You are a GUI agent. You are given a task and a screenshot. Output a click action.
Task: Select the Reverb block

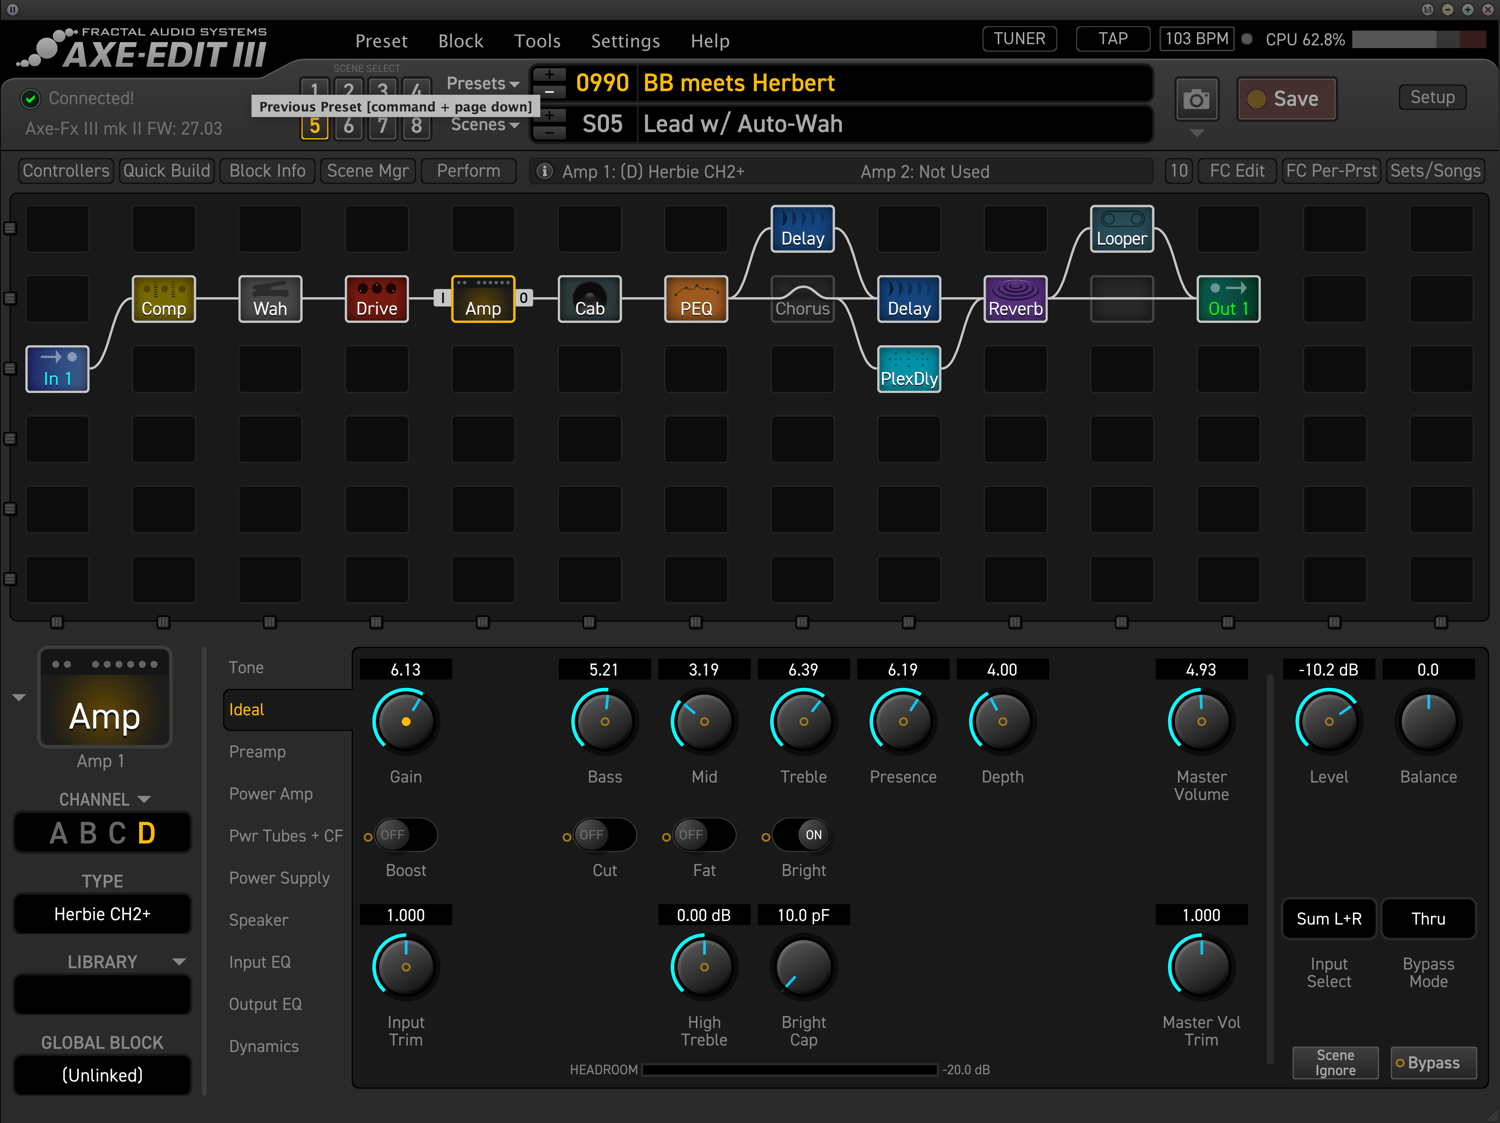[1016, 299]
